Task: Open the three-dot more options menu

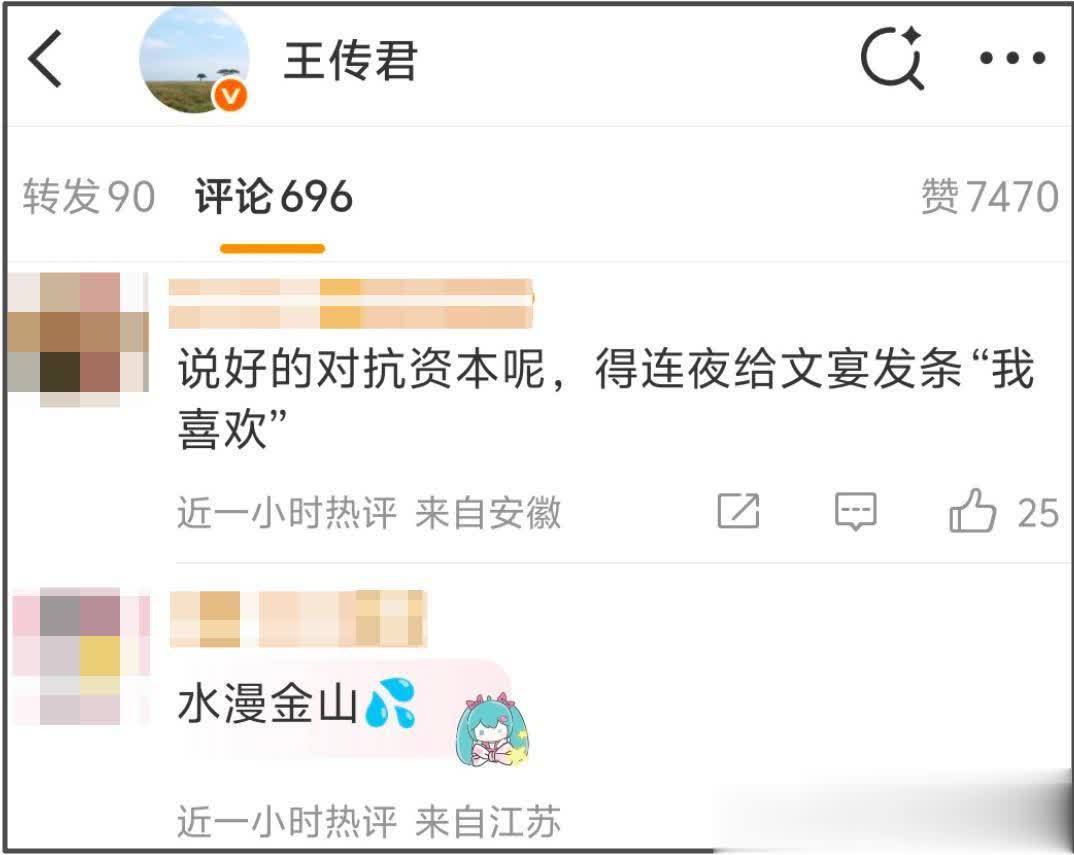Action: point(1012,59)
